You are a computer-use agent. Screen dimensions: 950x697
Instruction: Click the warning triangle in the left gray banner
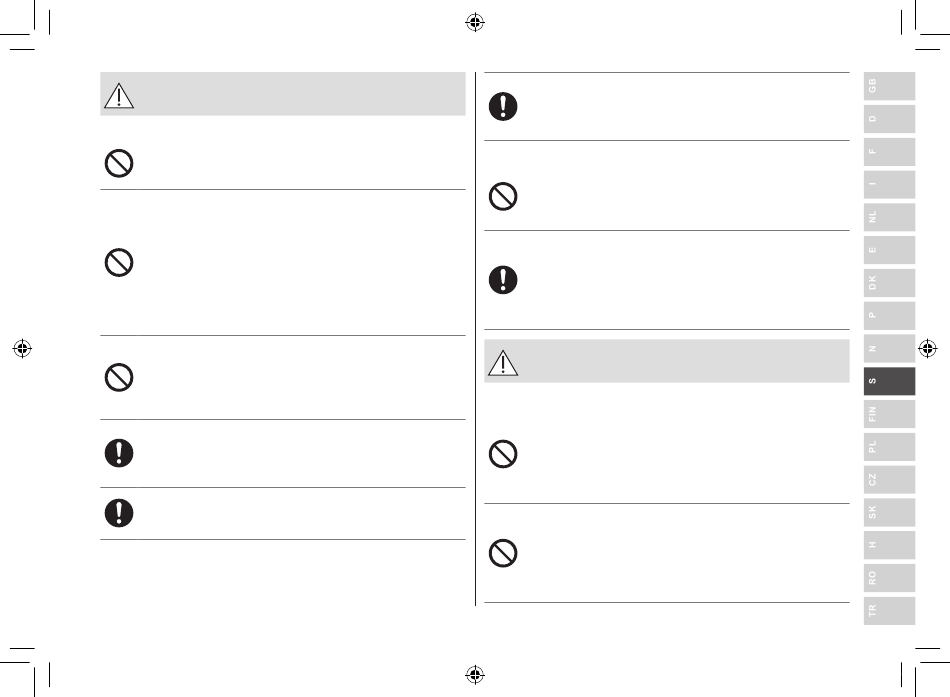point(119,96)
